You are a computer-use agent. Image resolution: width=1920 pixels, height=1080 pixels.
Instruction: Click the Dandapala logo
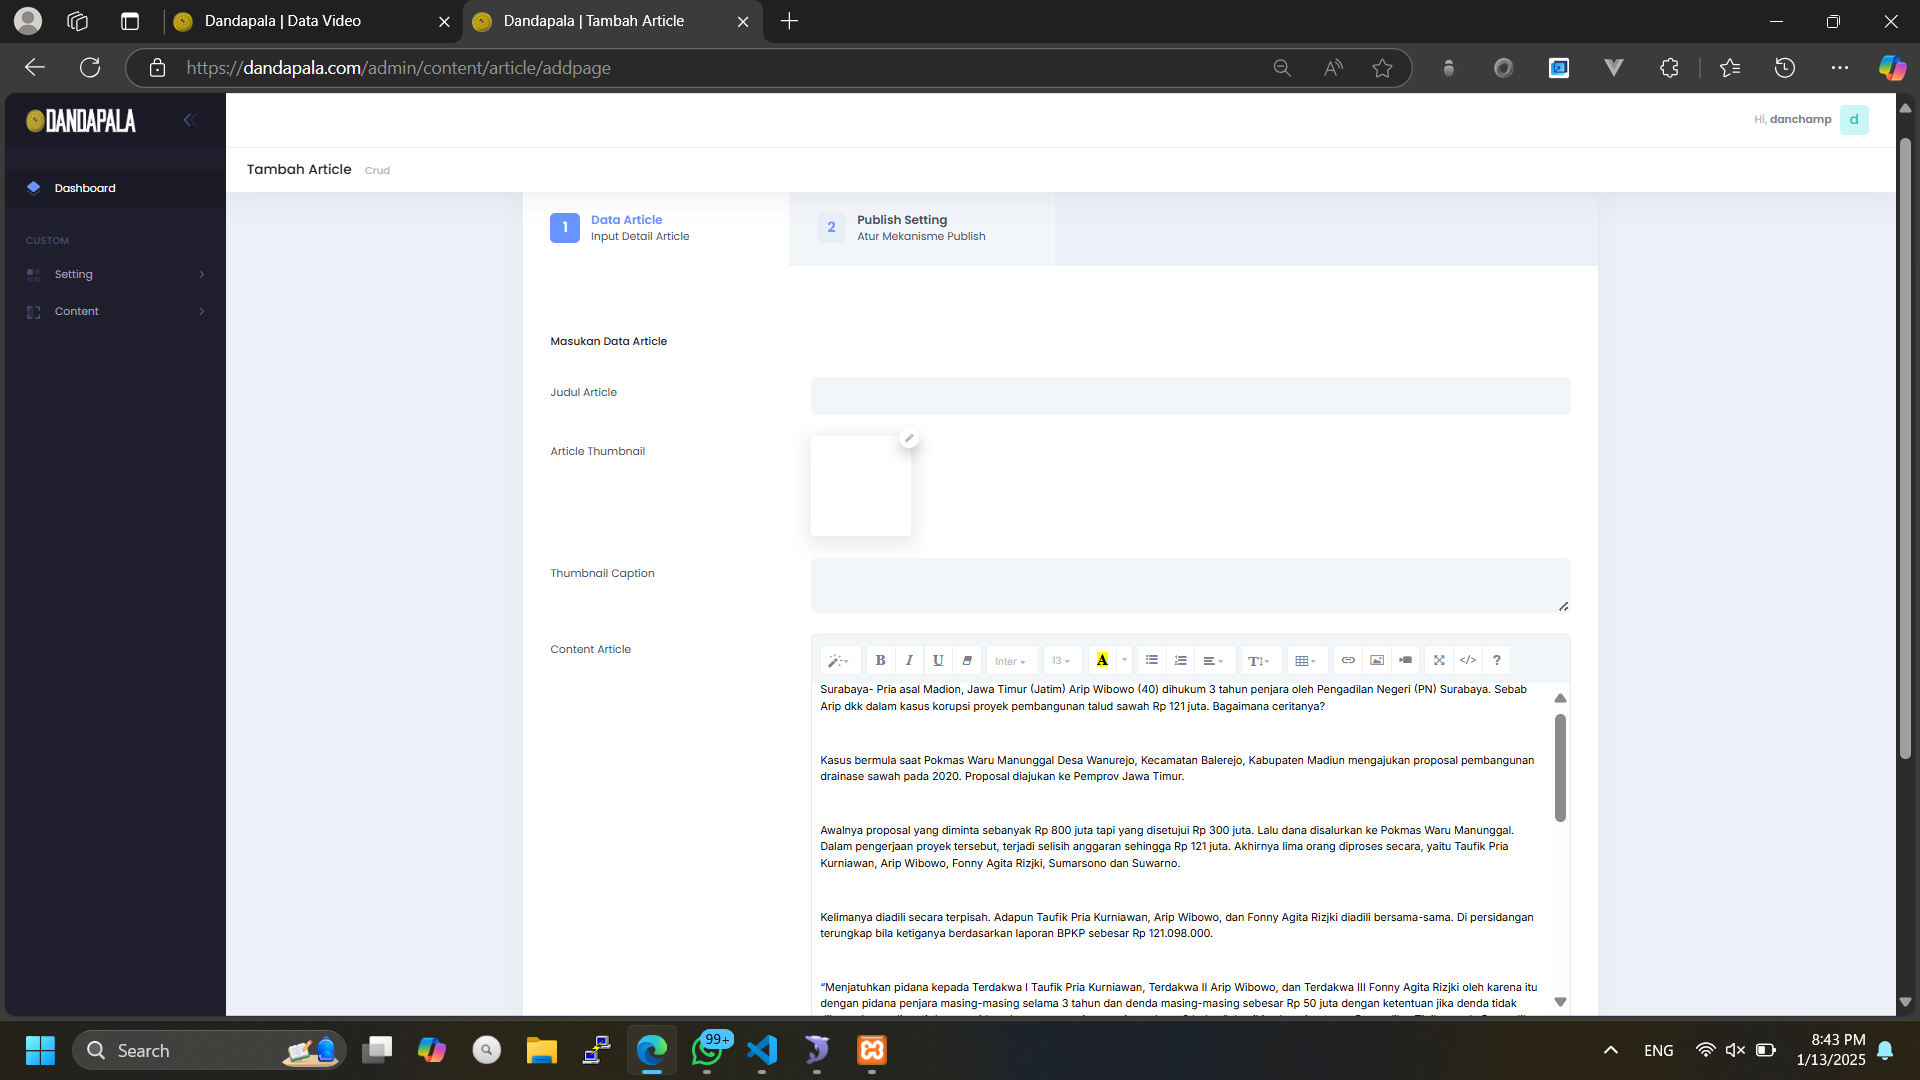[x=81, y=121]
